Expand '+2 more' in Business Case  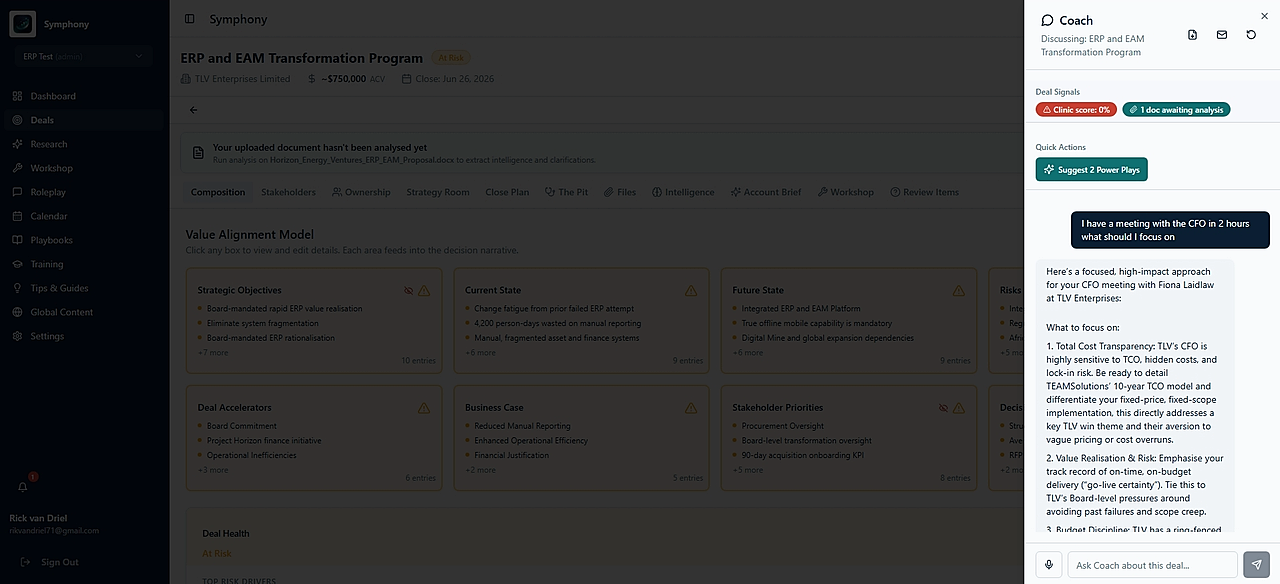(480, 470)
